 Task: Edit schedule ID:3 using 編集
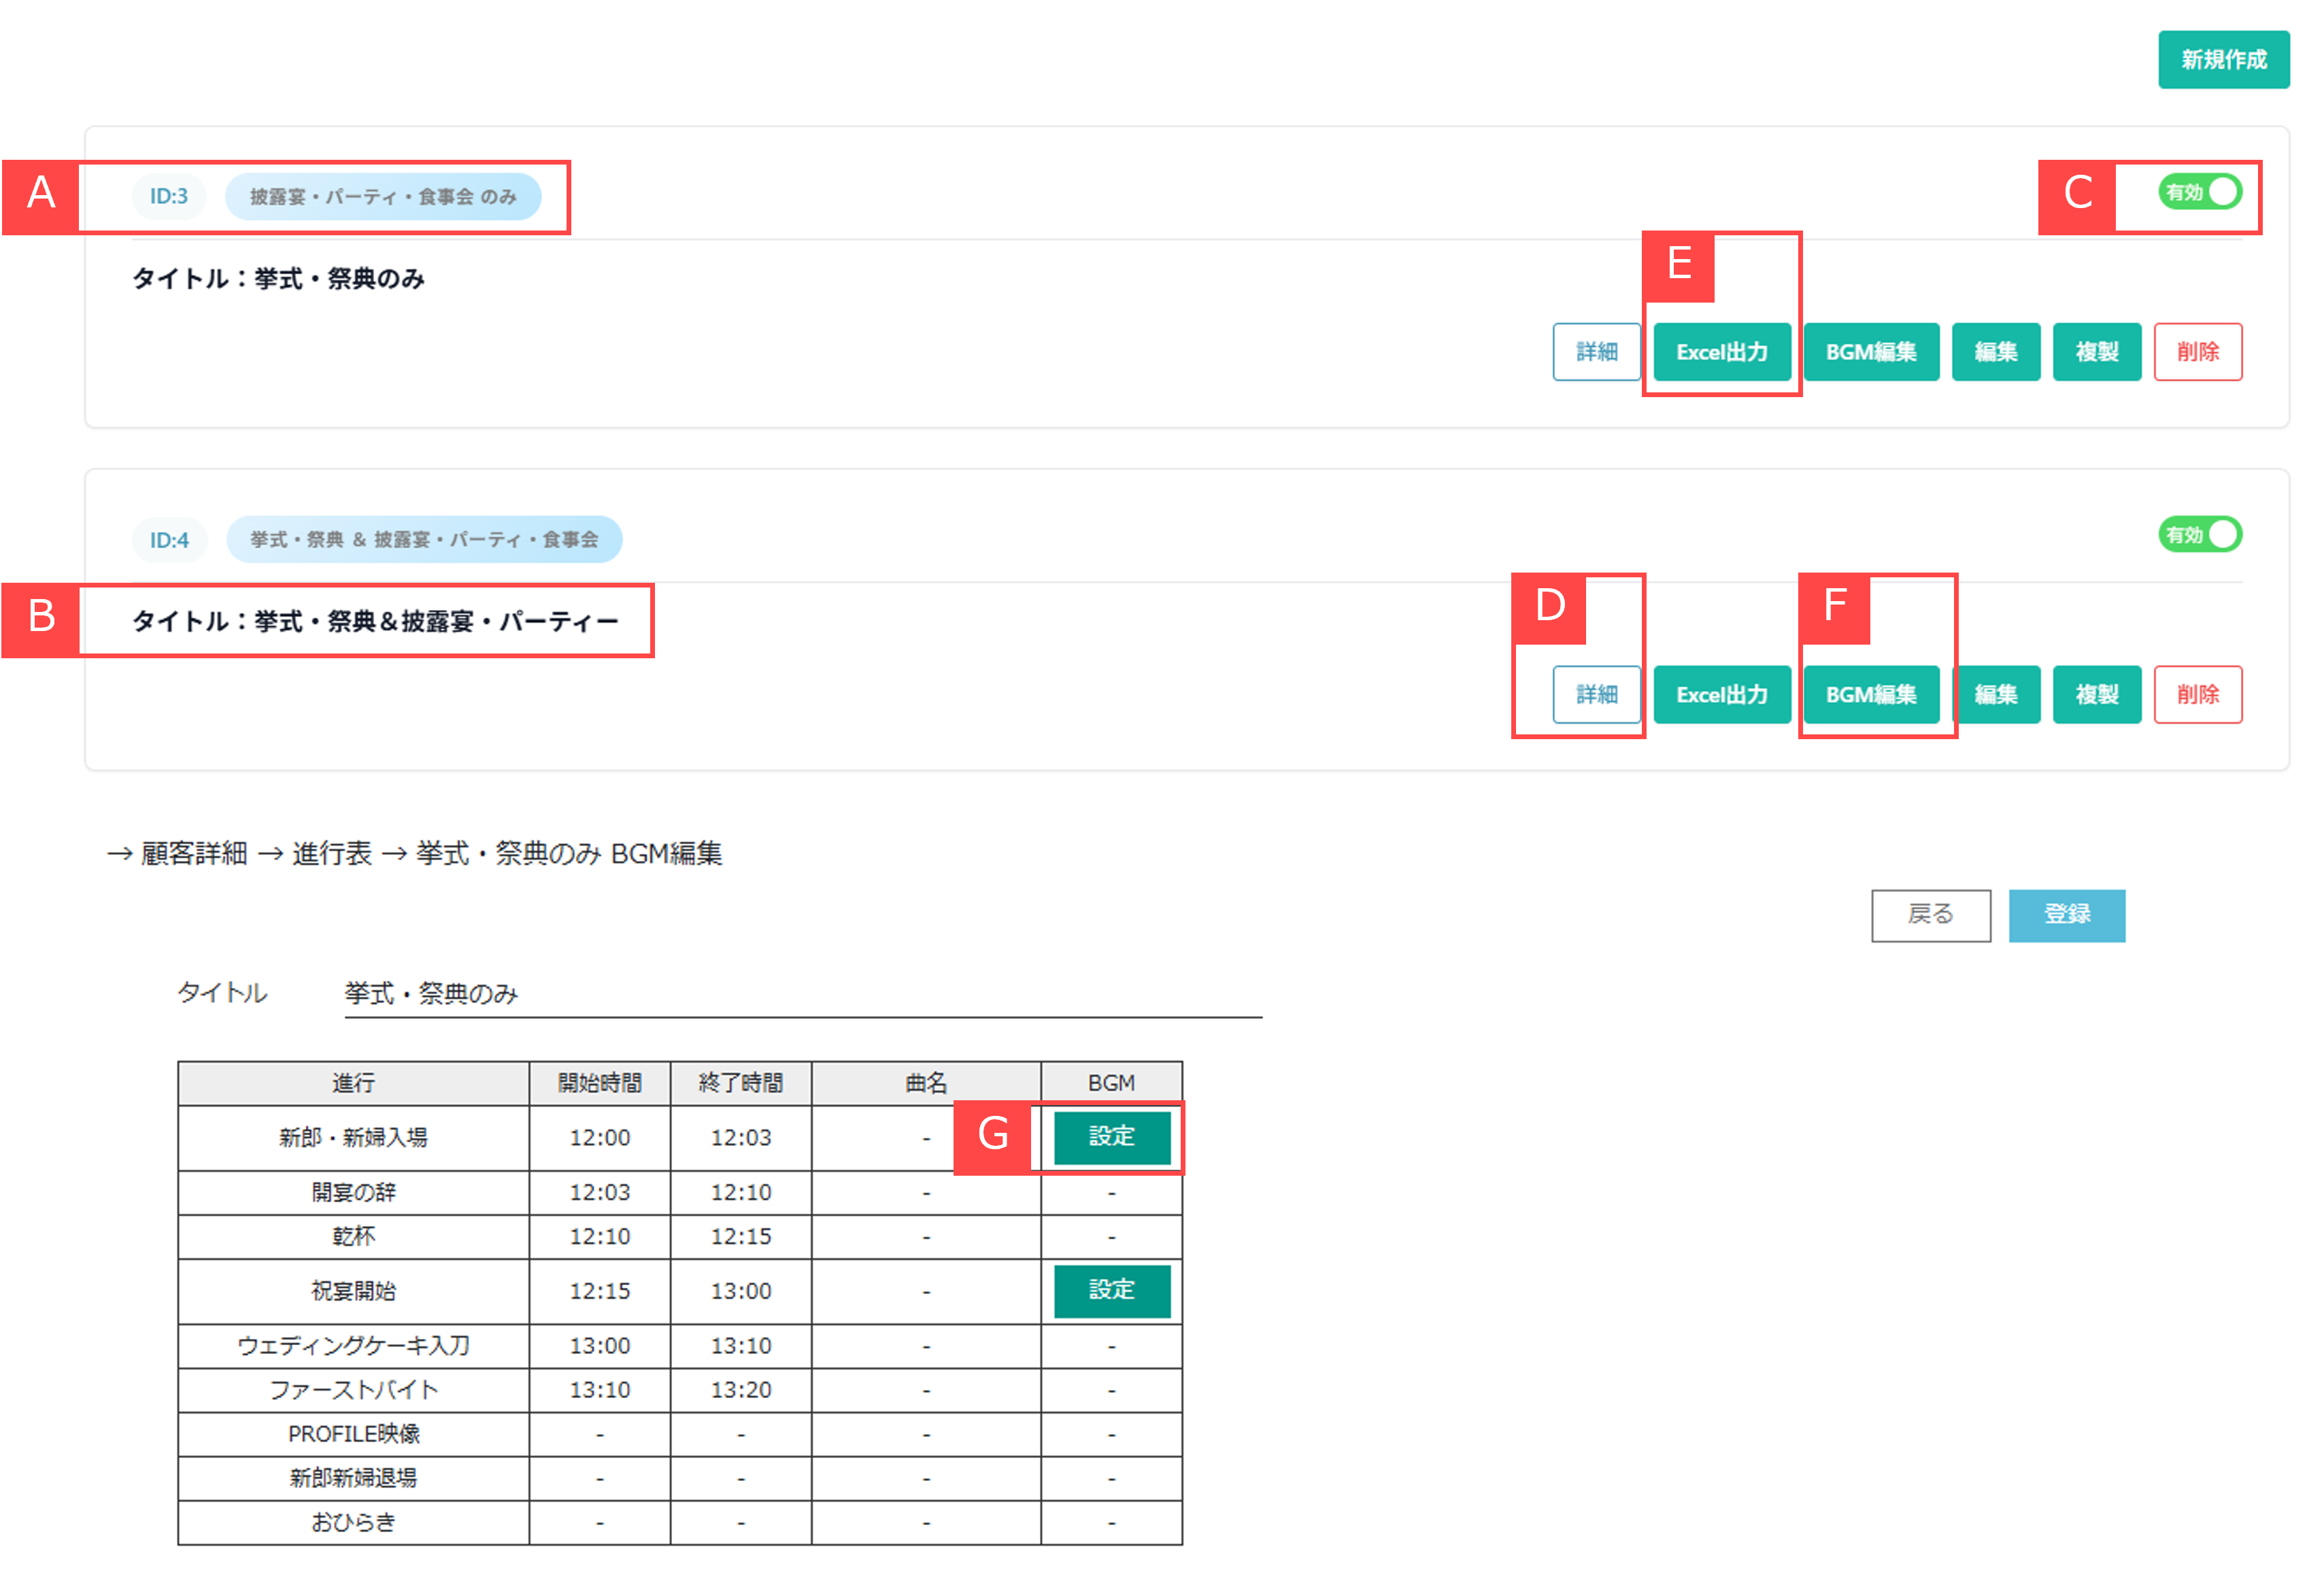tap(1996, 352)
